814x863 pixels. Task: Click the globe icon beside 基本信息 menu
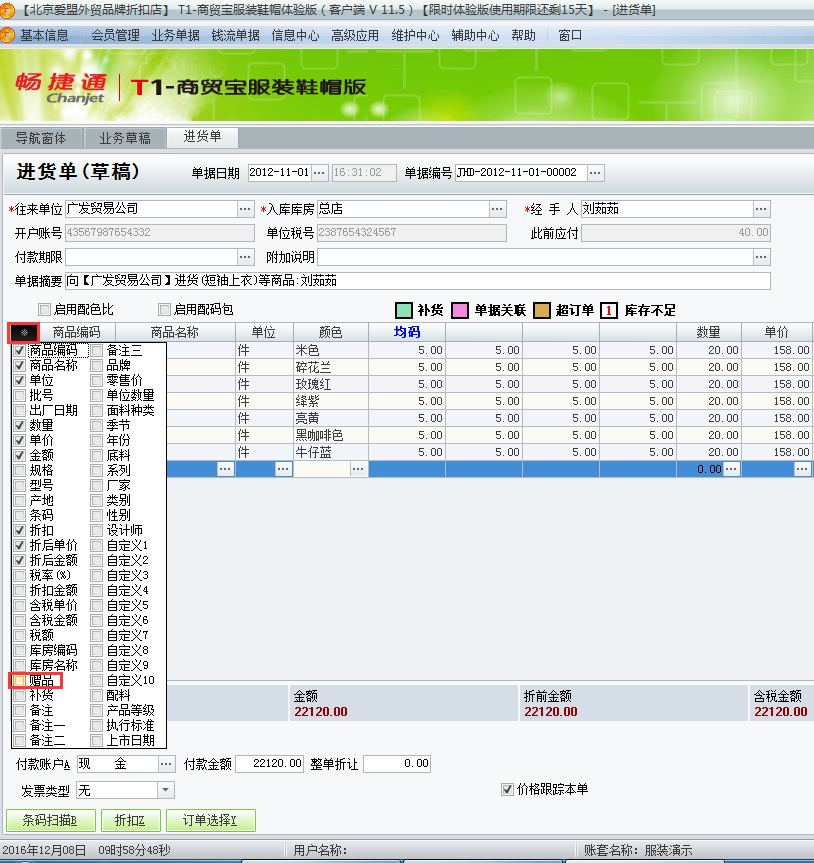tap(11, 34)
